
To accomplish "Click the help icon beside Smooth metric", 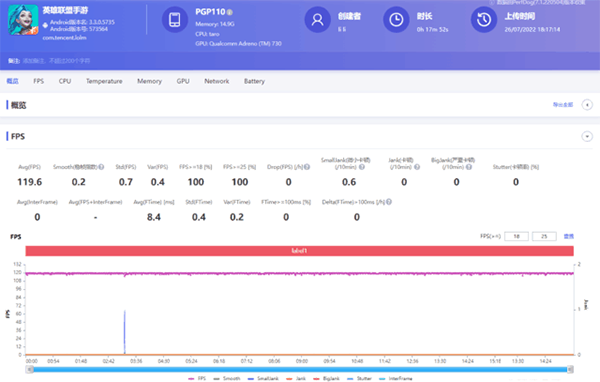I will tap(101, 167).
